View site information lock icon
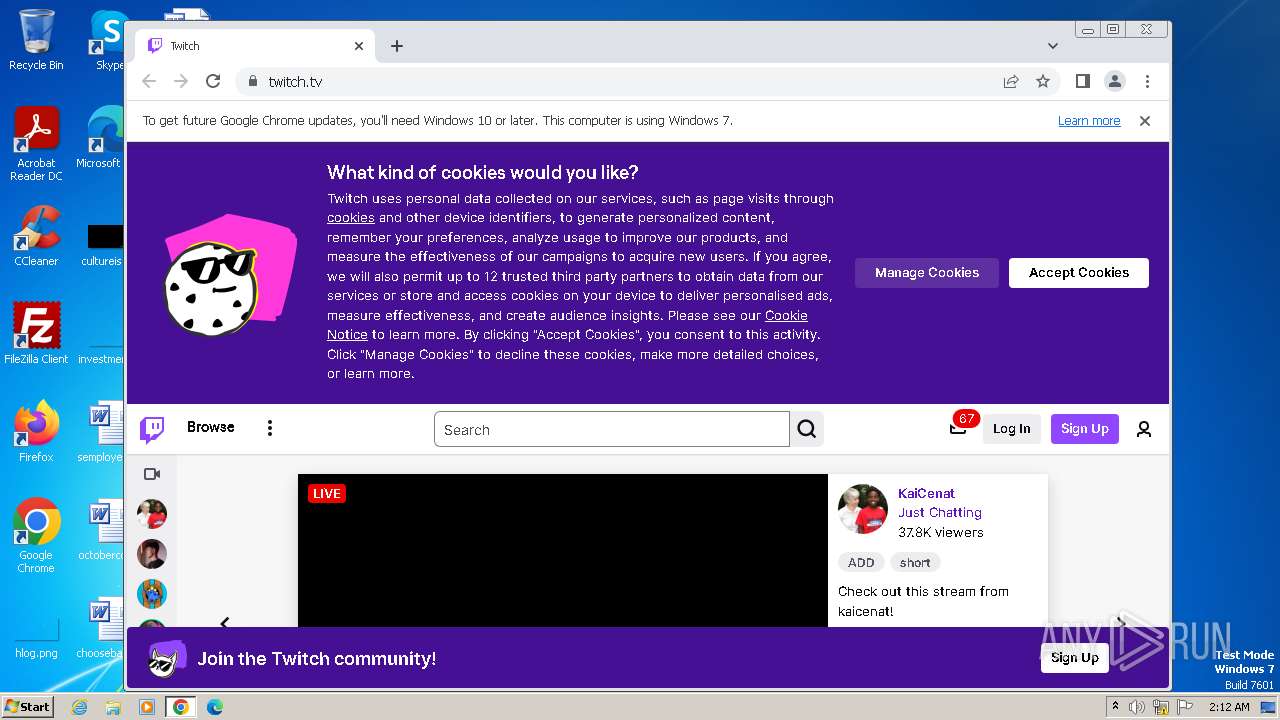 point(252,81)
